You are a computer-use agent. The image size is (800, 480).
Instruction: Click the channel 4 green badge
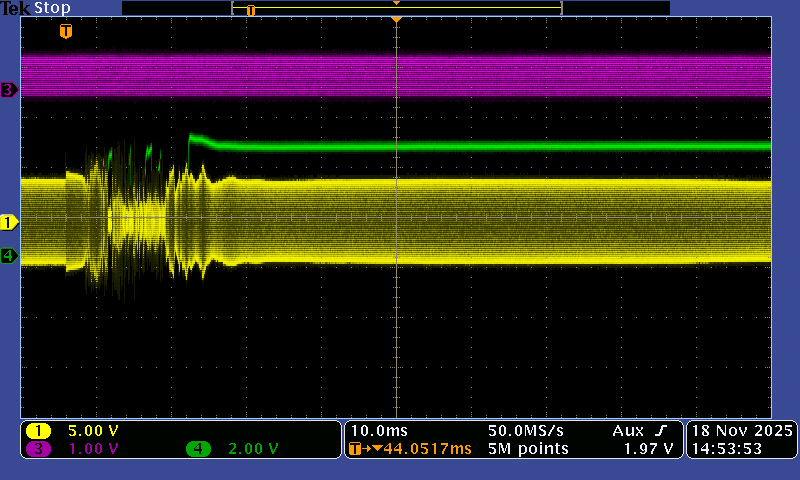click(198, 449)
